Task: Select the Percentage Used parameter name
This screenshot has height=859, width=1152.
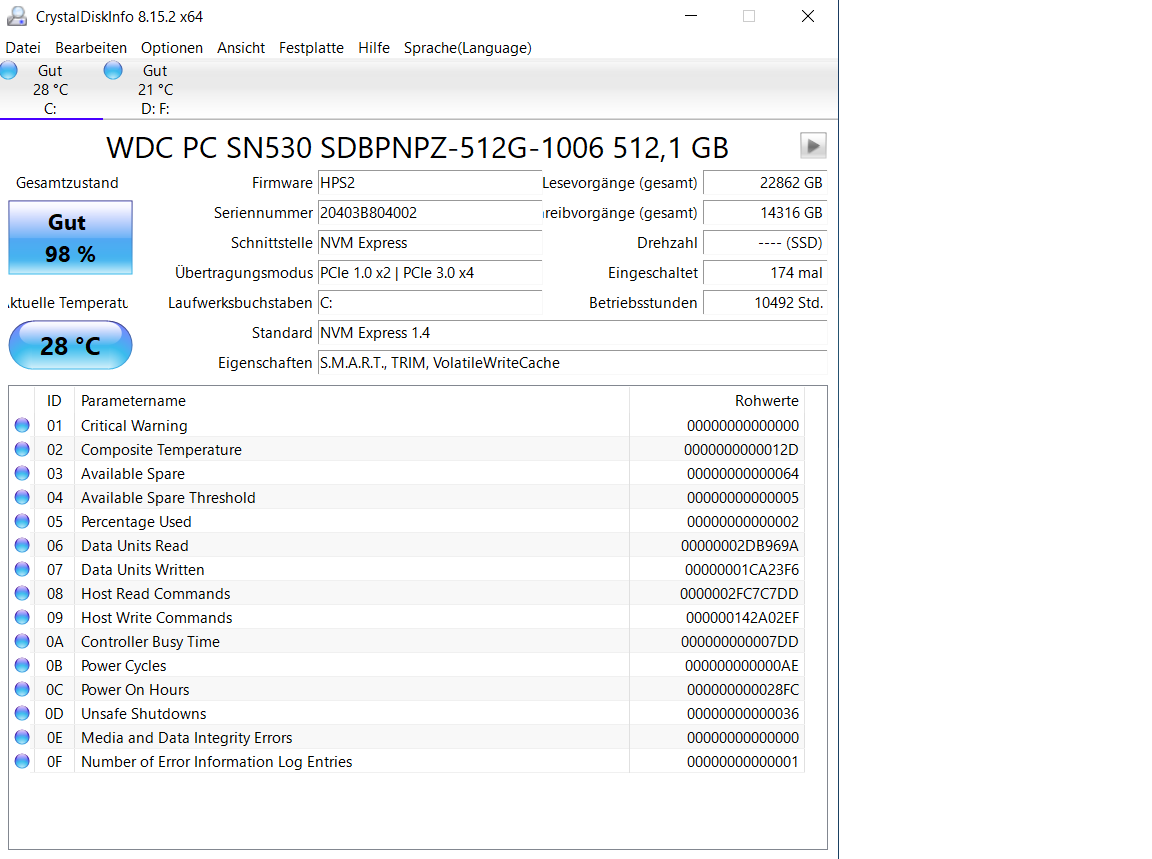Action: coord(136,522)
